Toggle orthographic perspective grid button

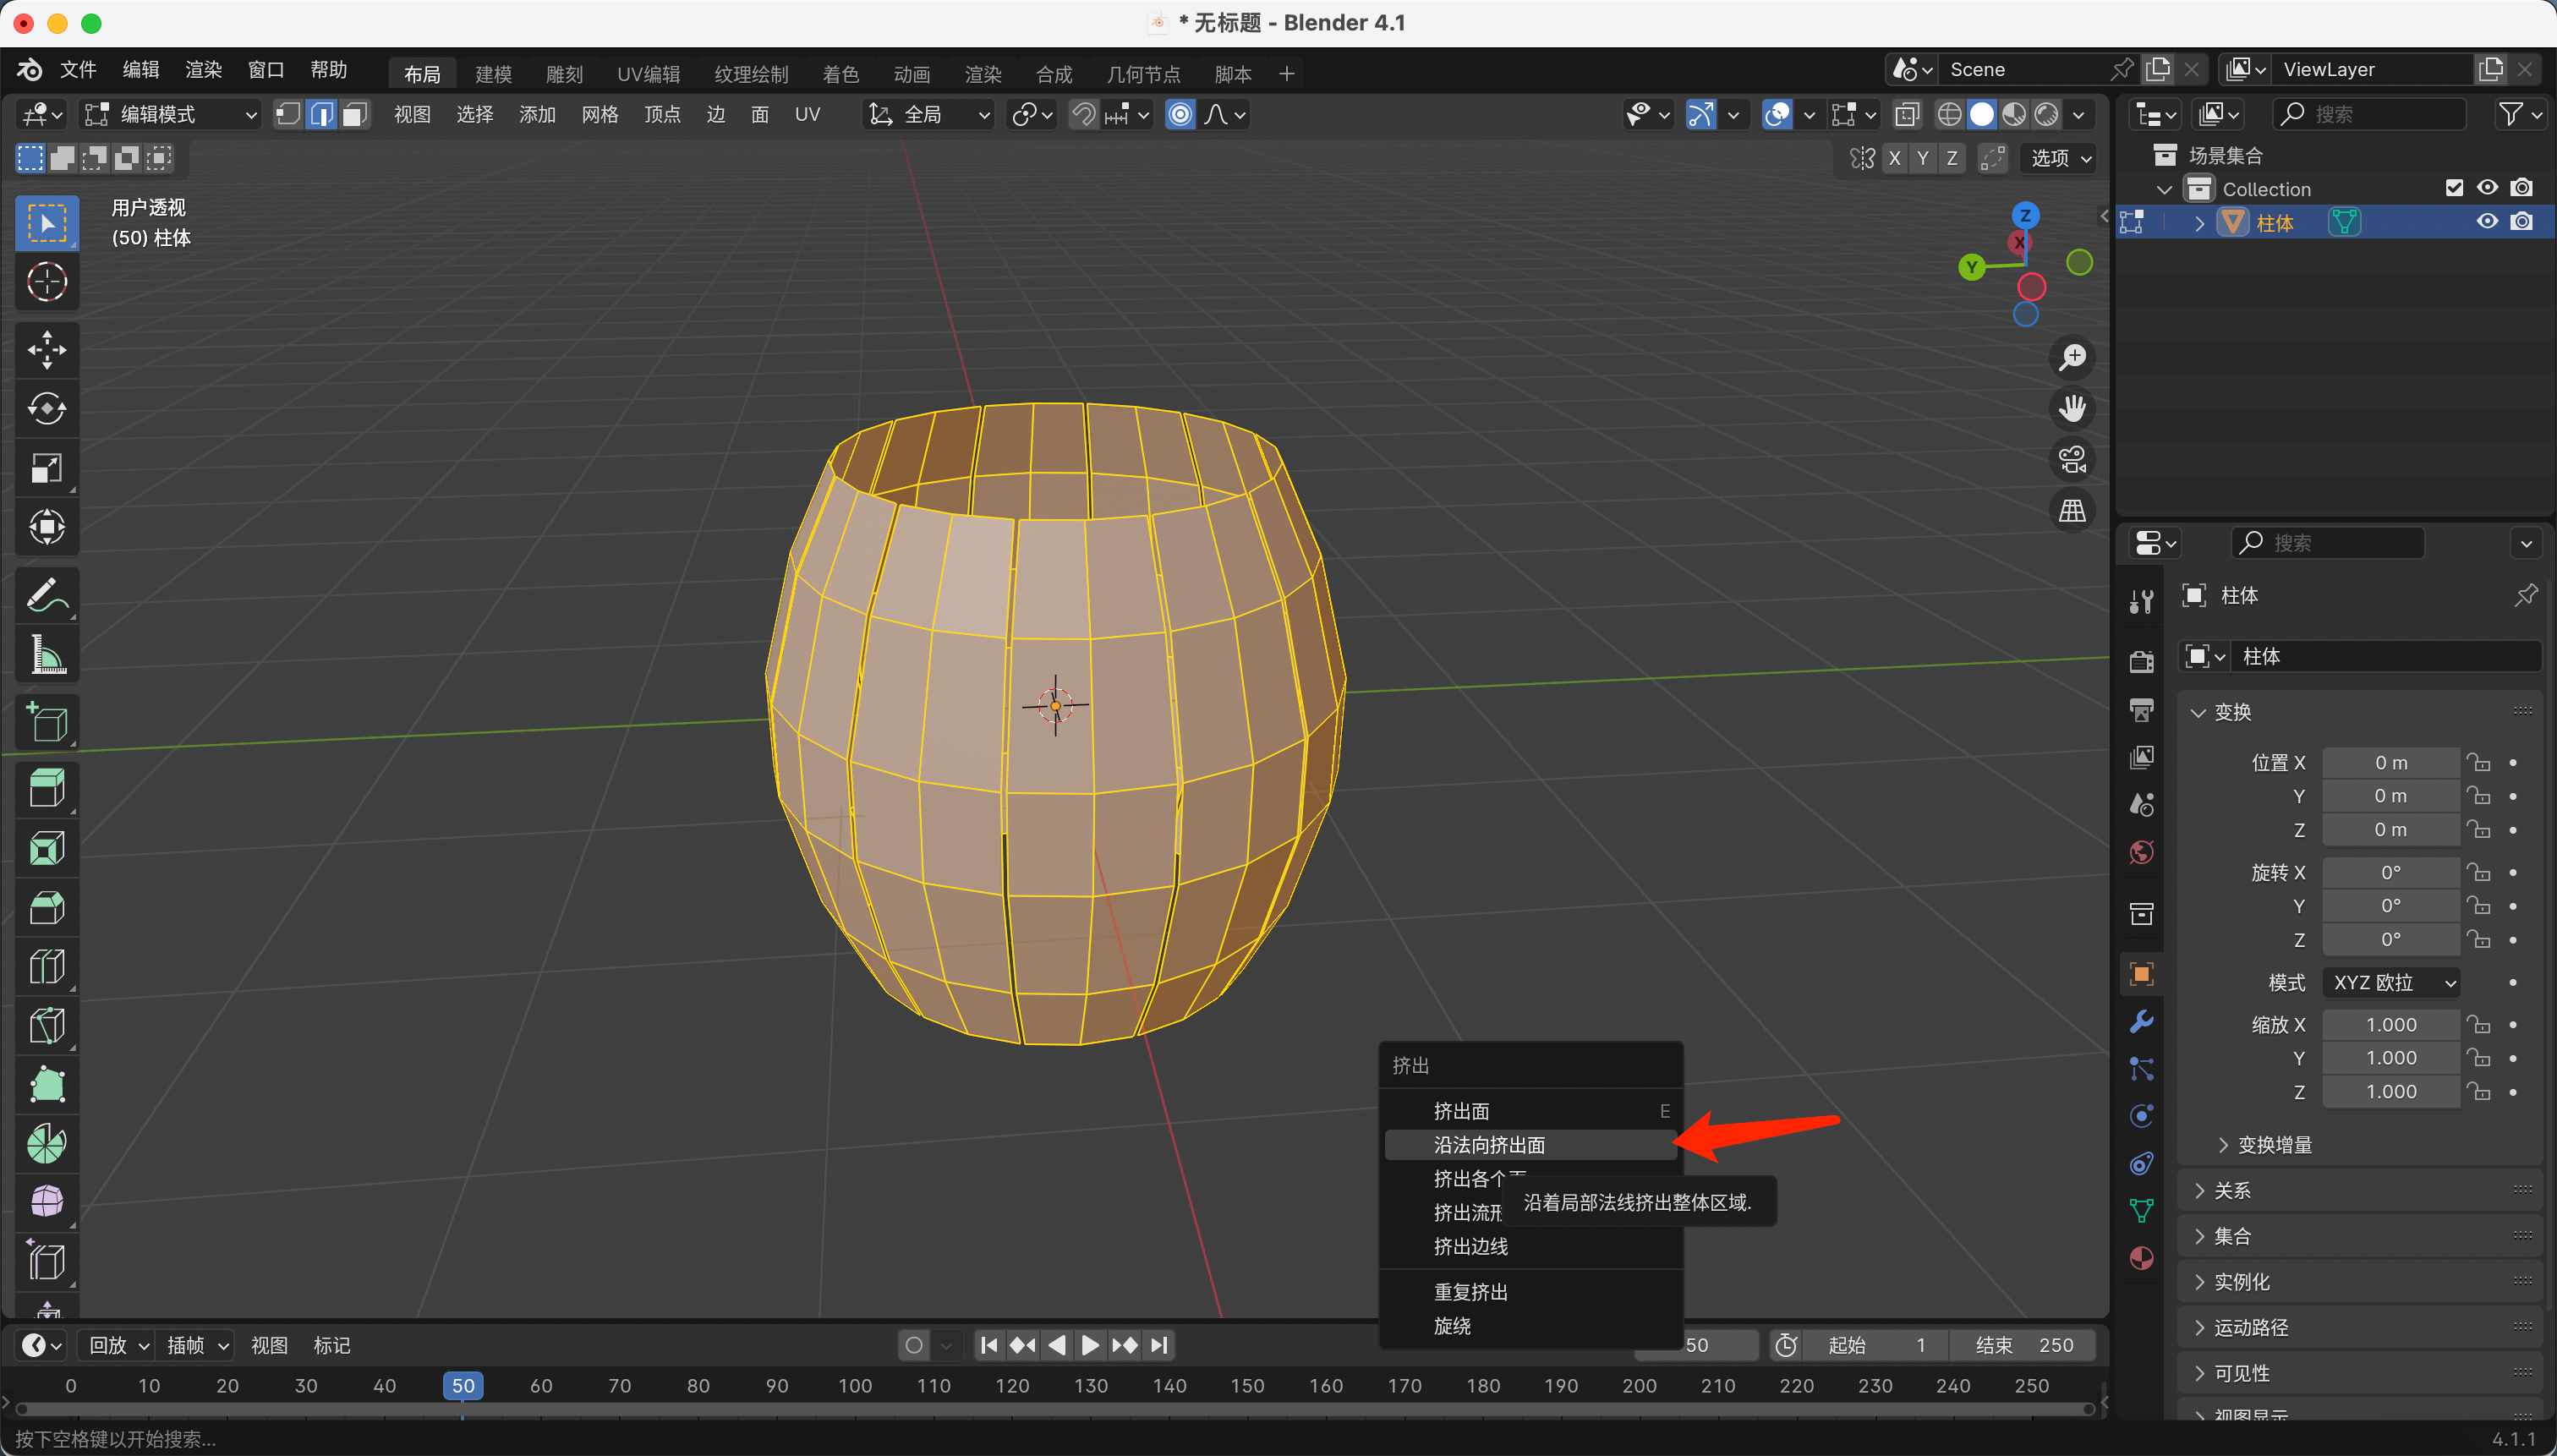pos(2072,511)
